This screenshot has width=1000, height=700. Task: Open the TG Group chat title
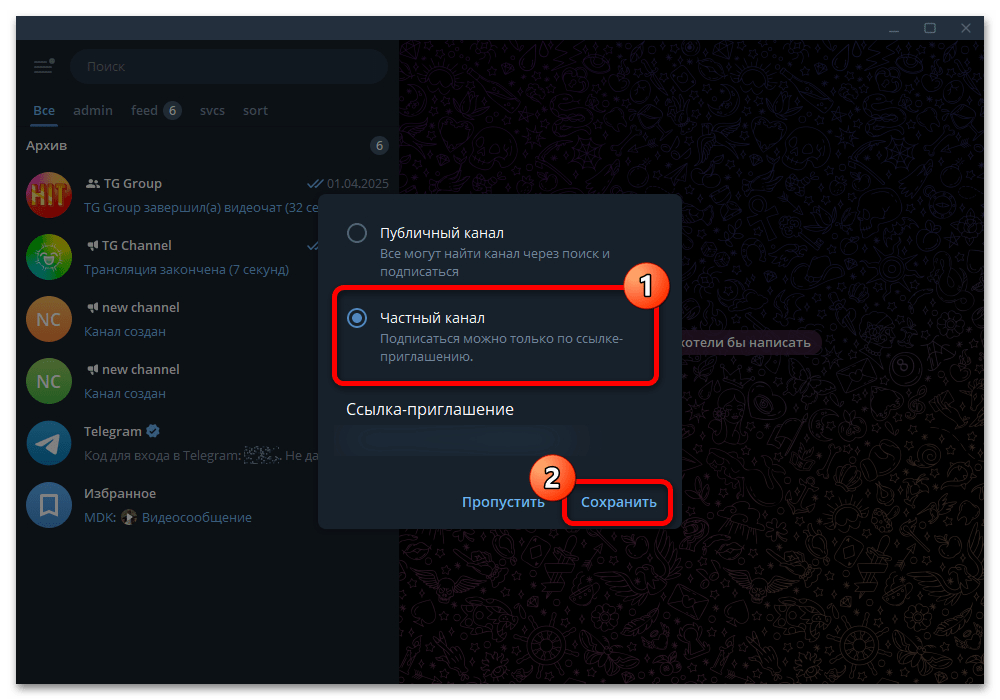click(133, 184)
